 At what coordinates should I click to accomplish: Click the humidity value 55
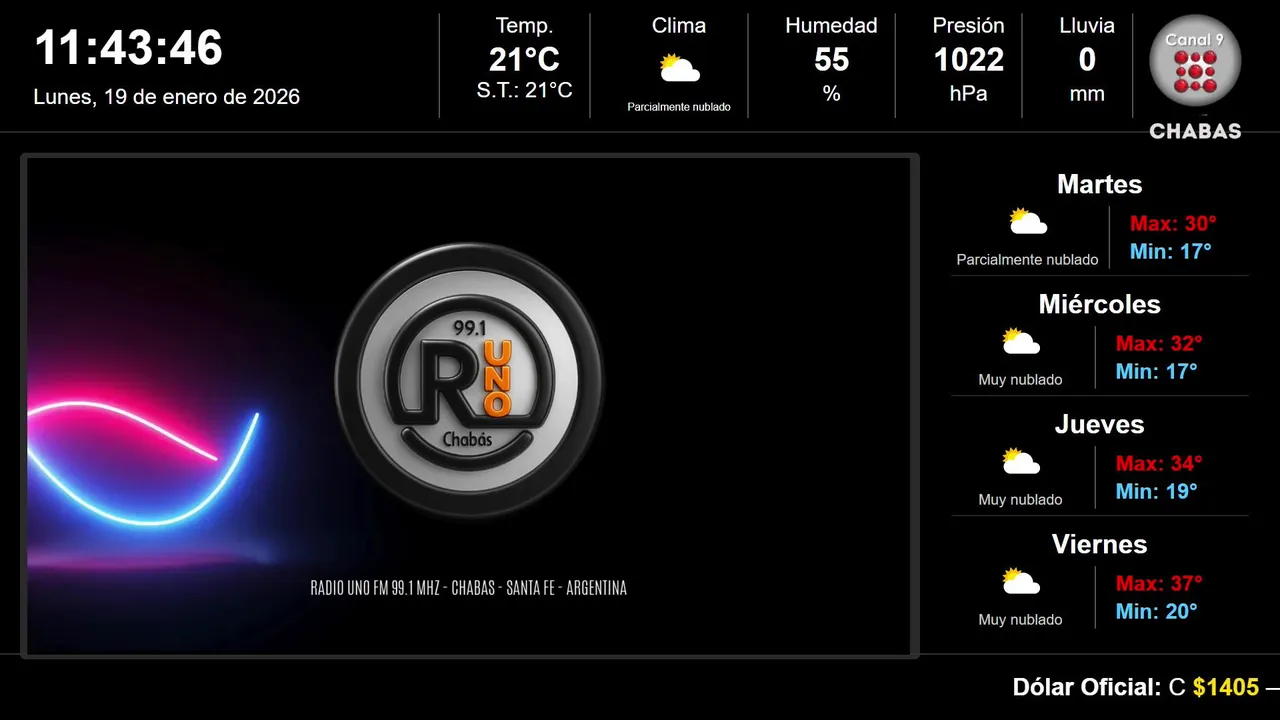click(x=831, y=60)
